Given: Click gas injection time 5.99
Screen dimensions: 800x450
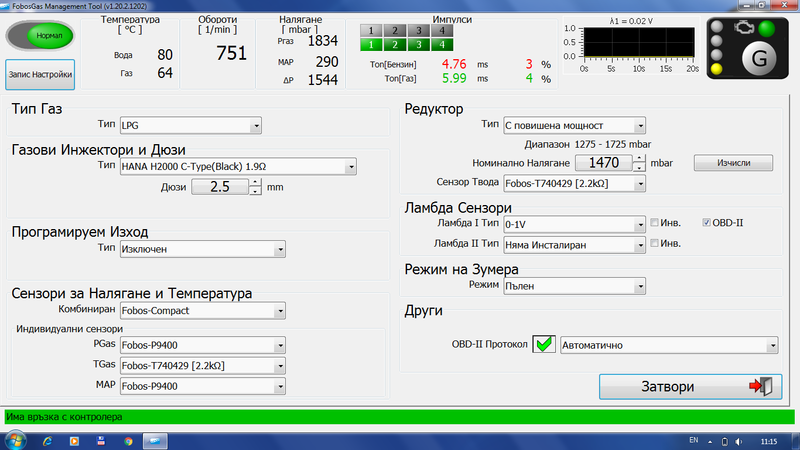Looking at the screenshot, I should pyautogui.click(x=454, y=79).
